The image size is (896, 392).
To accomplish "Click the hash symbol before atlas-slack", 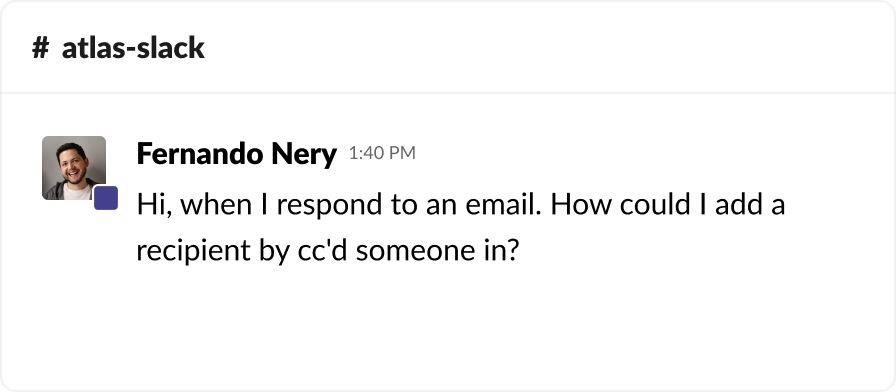I will (40, 48).
